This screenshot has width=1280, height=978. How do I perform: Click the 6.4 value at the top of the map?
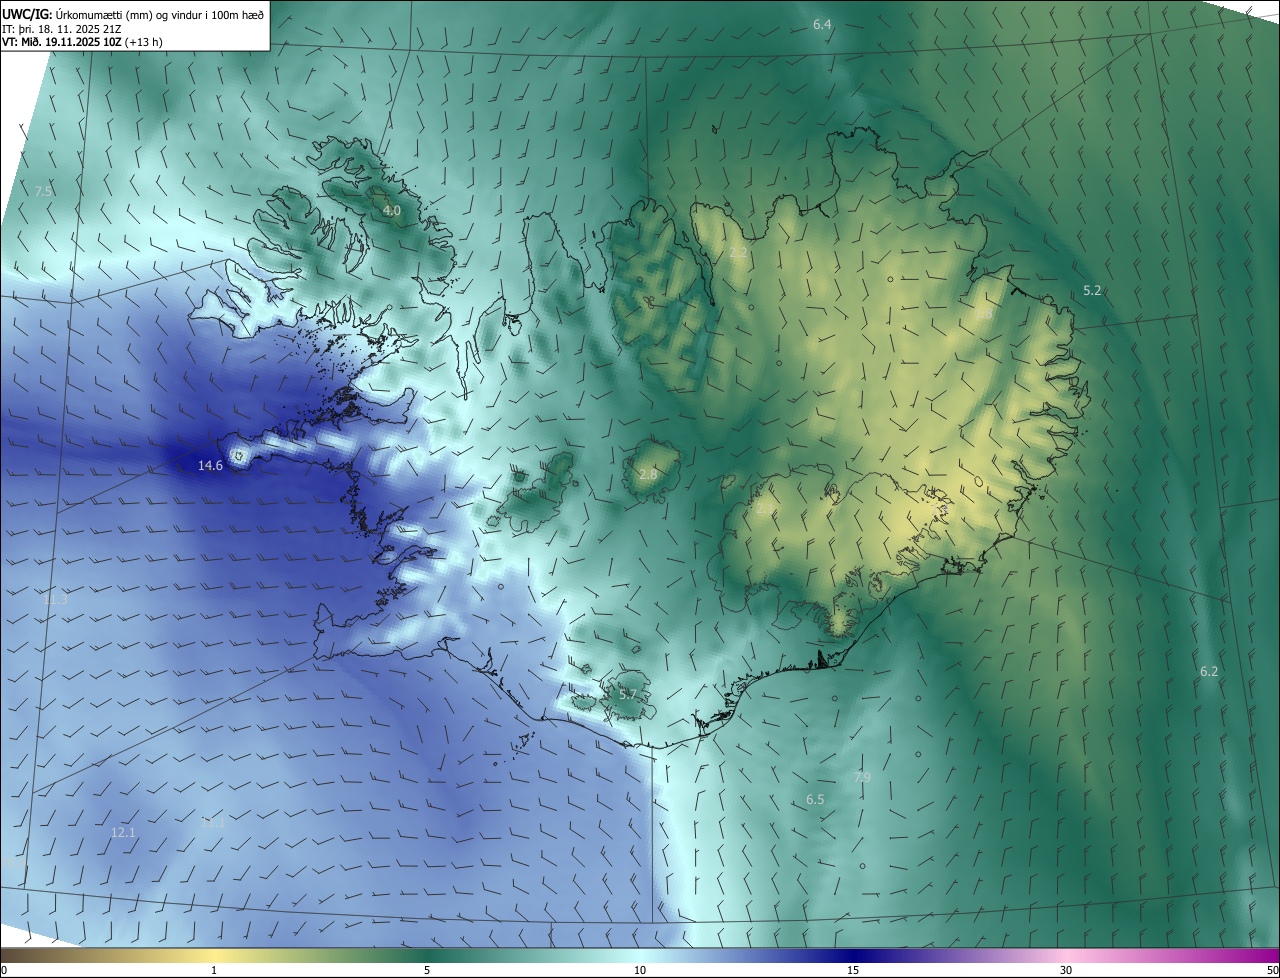click(x=822, y=24)
